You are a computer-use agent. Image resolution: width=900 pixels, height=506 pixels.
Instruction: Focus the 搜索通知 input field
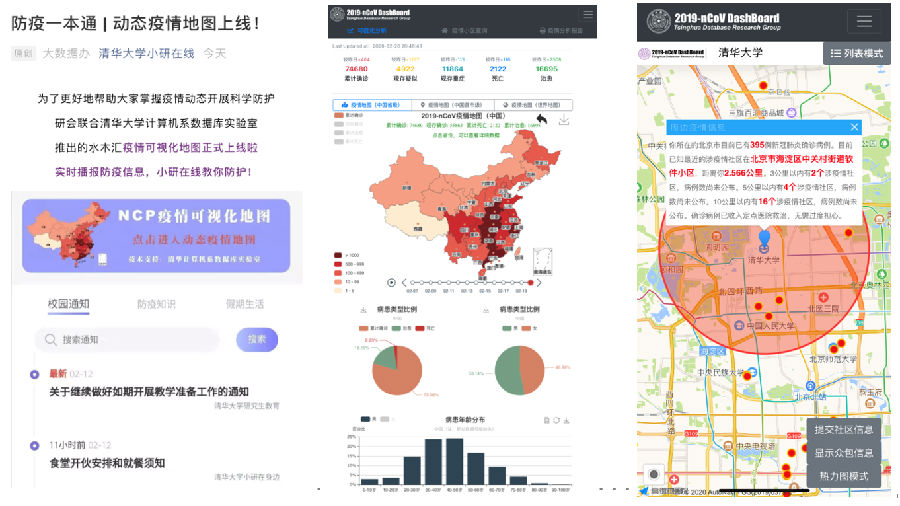[x=127, y=340]
